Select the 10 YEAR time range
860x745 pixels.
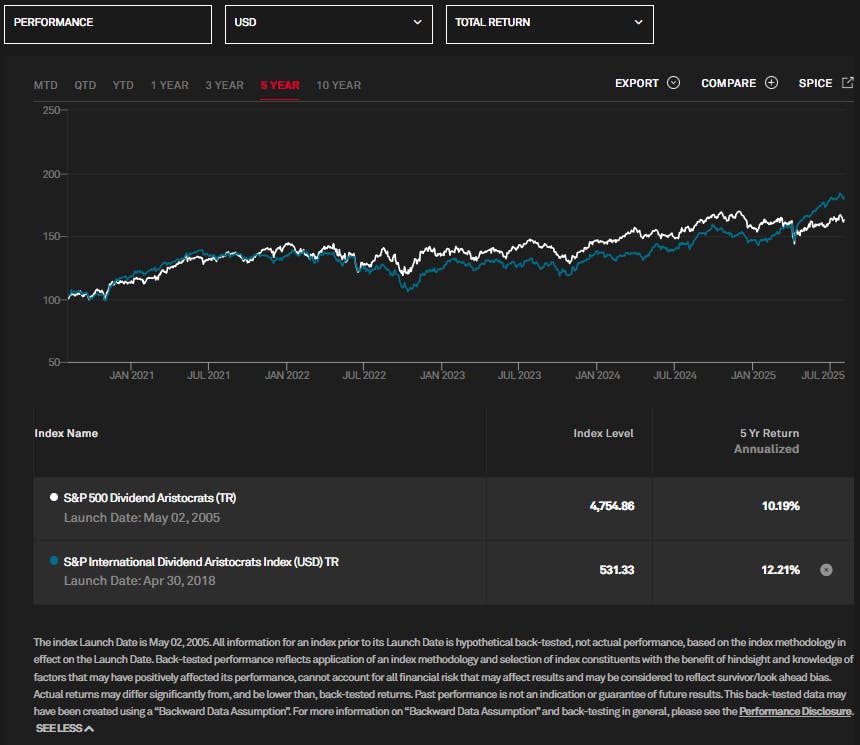[338, 85]
